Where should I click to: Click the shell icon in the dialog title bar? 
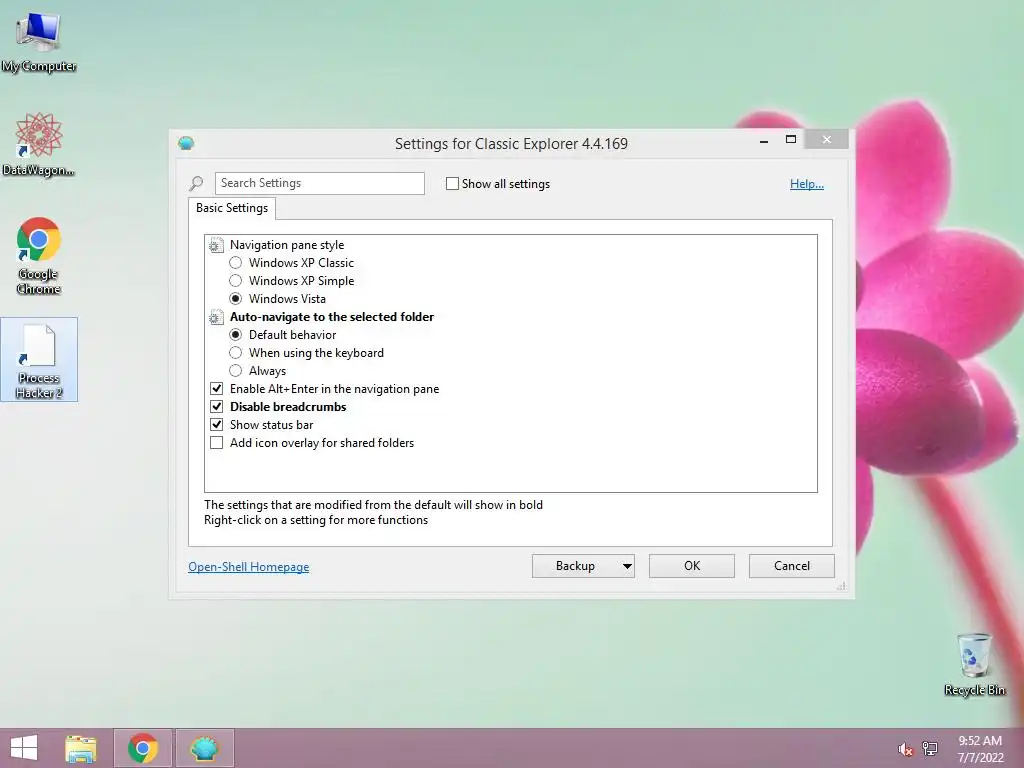(x=186, y=143)
